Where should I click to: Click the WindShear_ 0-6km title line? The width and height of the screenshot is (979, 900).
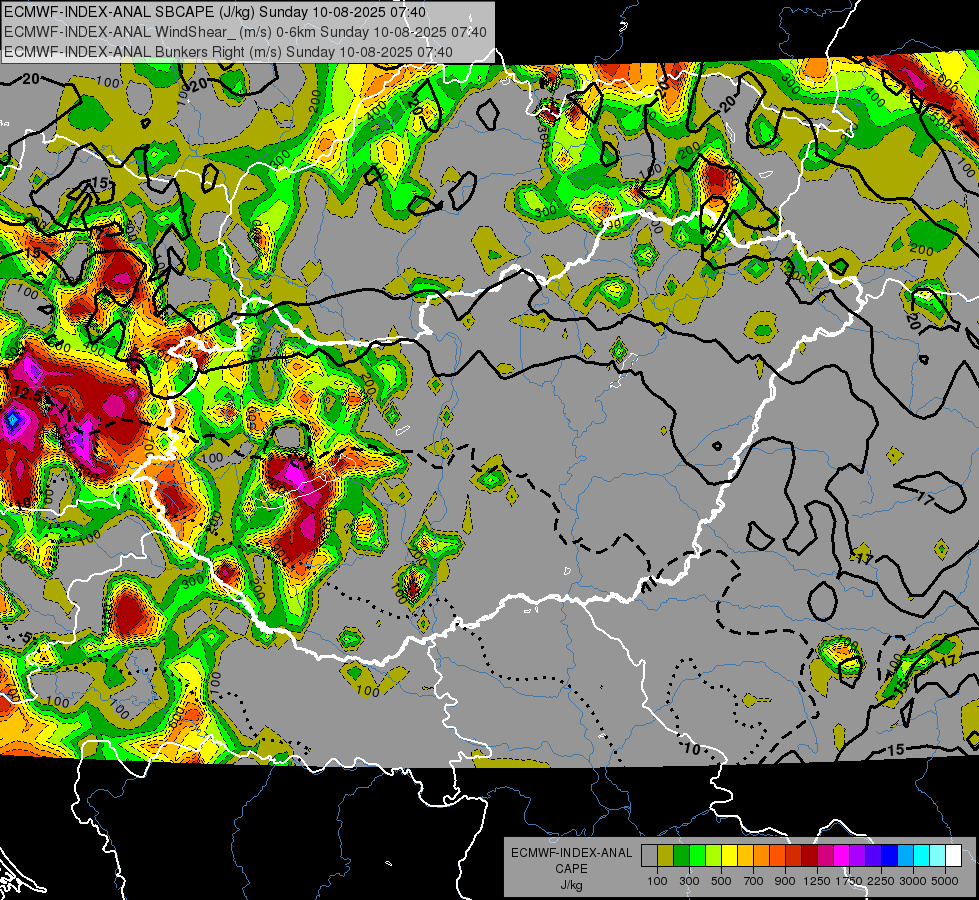(x=245, y=32)
